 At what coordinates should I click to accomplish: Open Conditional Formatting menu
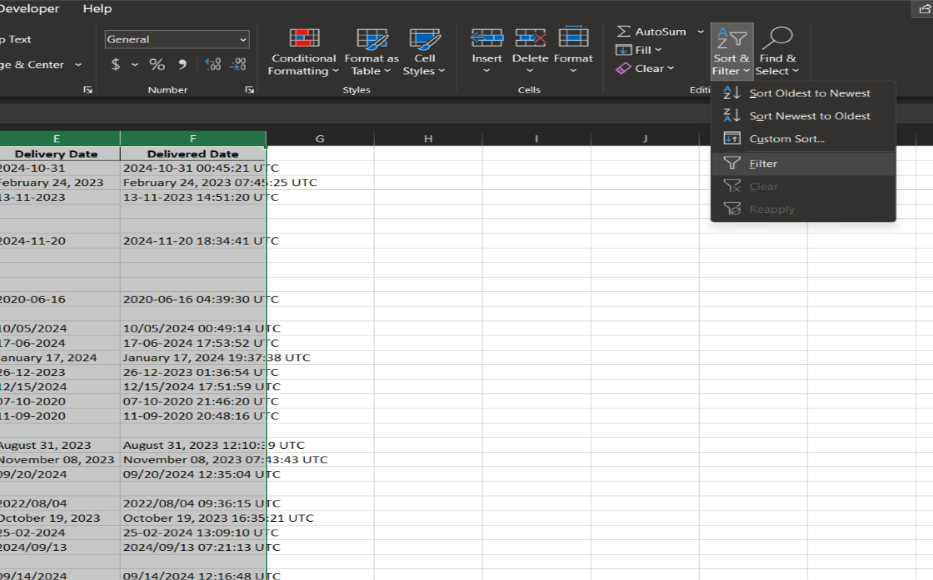pyautogui.click(x=303, y=52)
